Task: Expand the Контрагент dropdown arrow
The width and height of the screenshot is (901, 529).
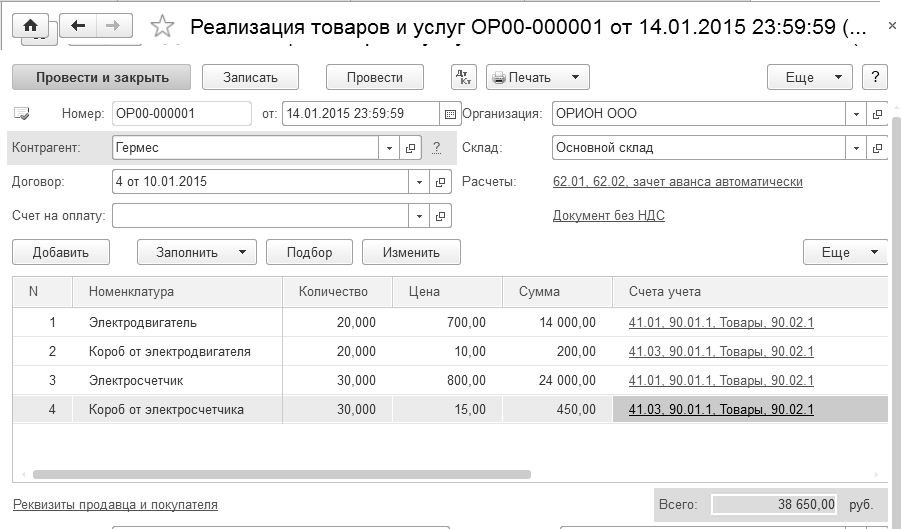Action: coord(389,148)
